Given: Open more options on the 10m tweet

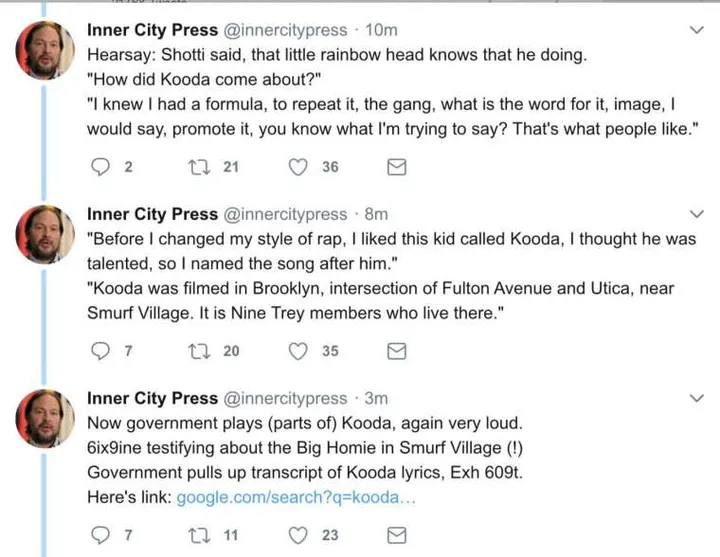Looking at the screenshot, I should tap(698, 30).
